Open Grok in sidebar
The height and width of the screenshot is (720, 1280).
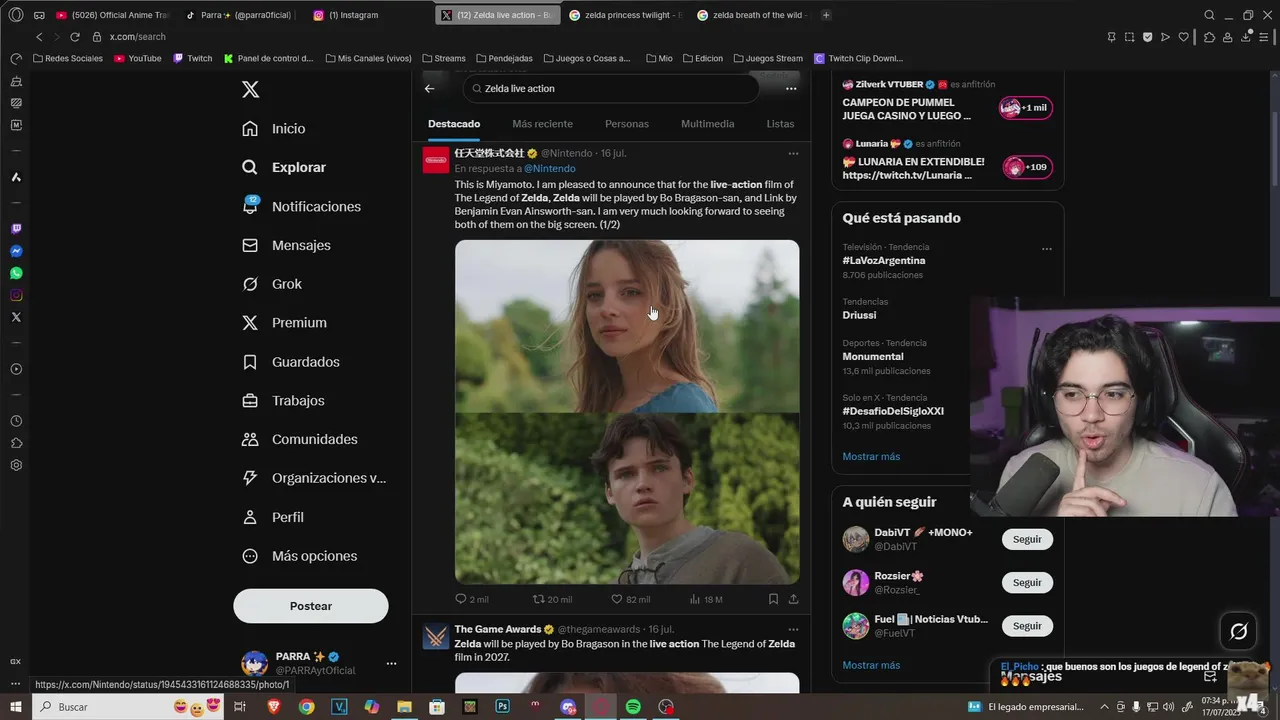272,284
